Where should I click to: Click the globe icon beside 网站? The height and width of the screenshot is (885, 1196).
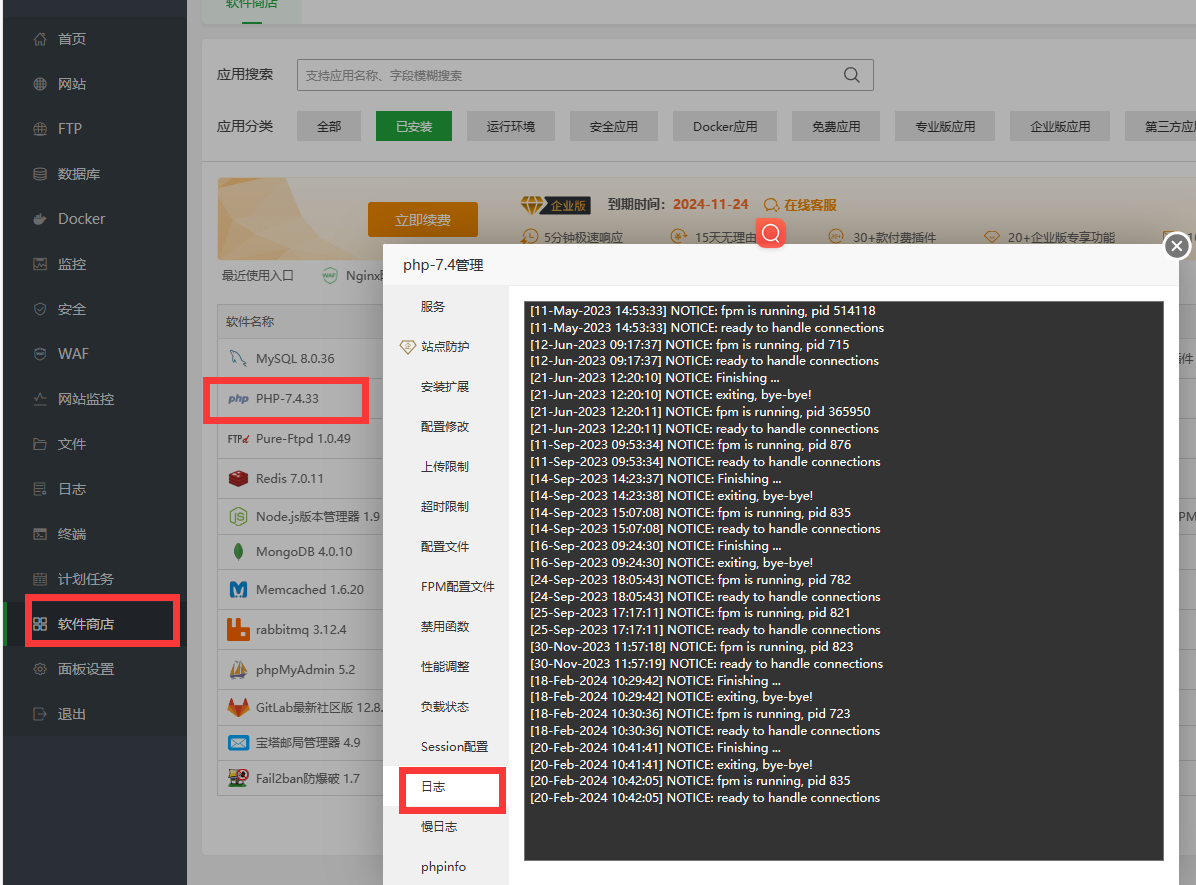point(40,84)
